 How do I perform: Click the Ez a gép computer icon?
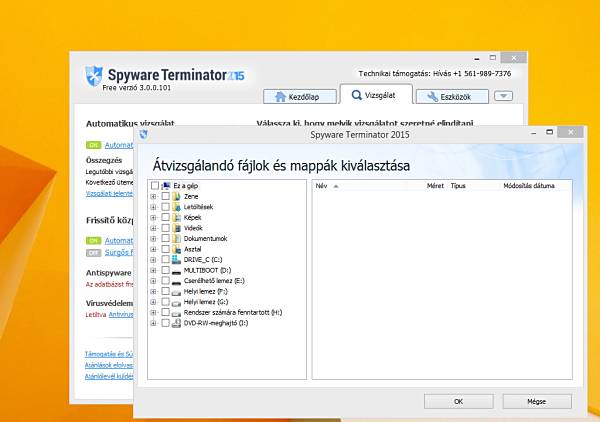point(166,186)
